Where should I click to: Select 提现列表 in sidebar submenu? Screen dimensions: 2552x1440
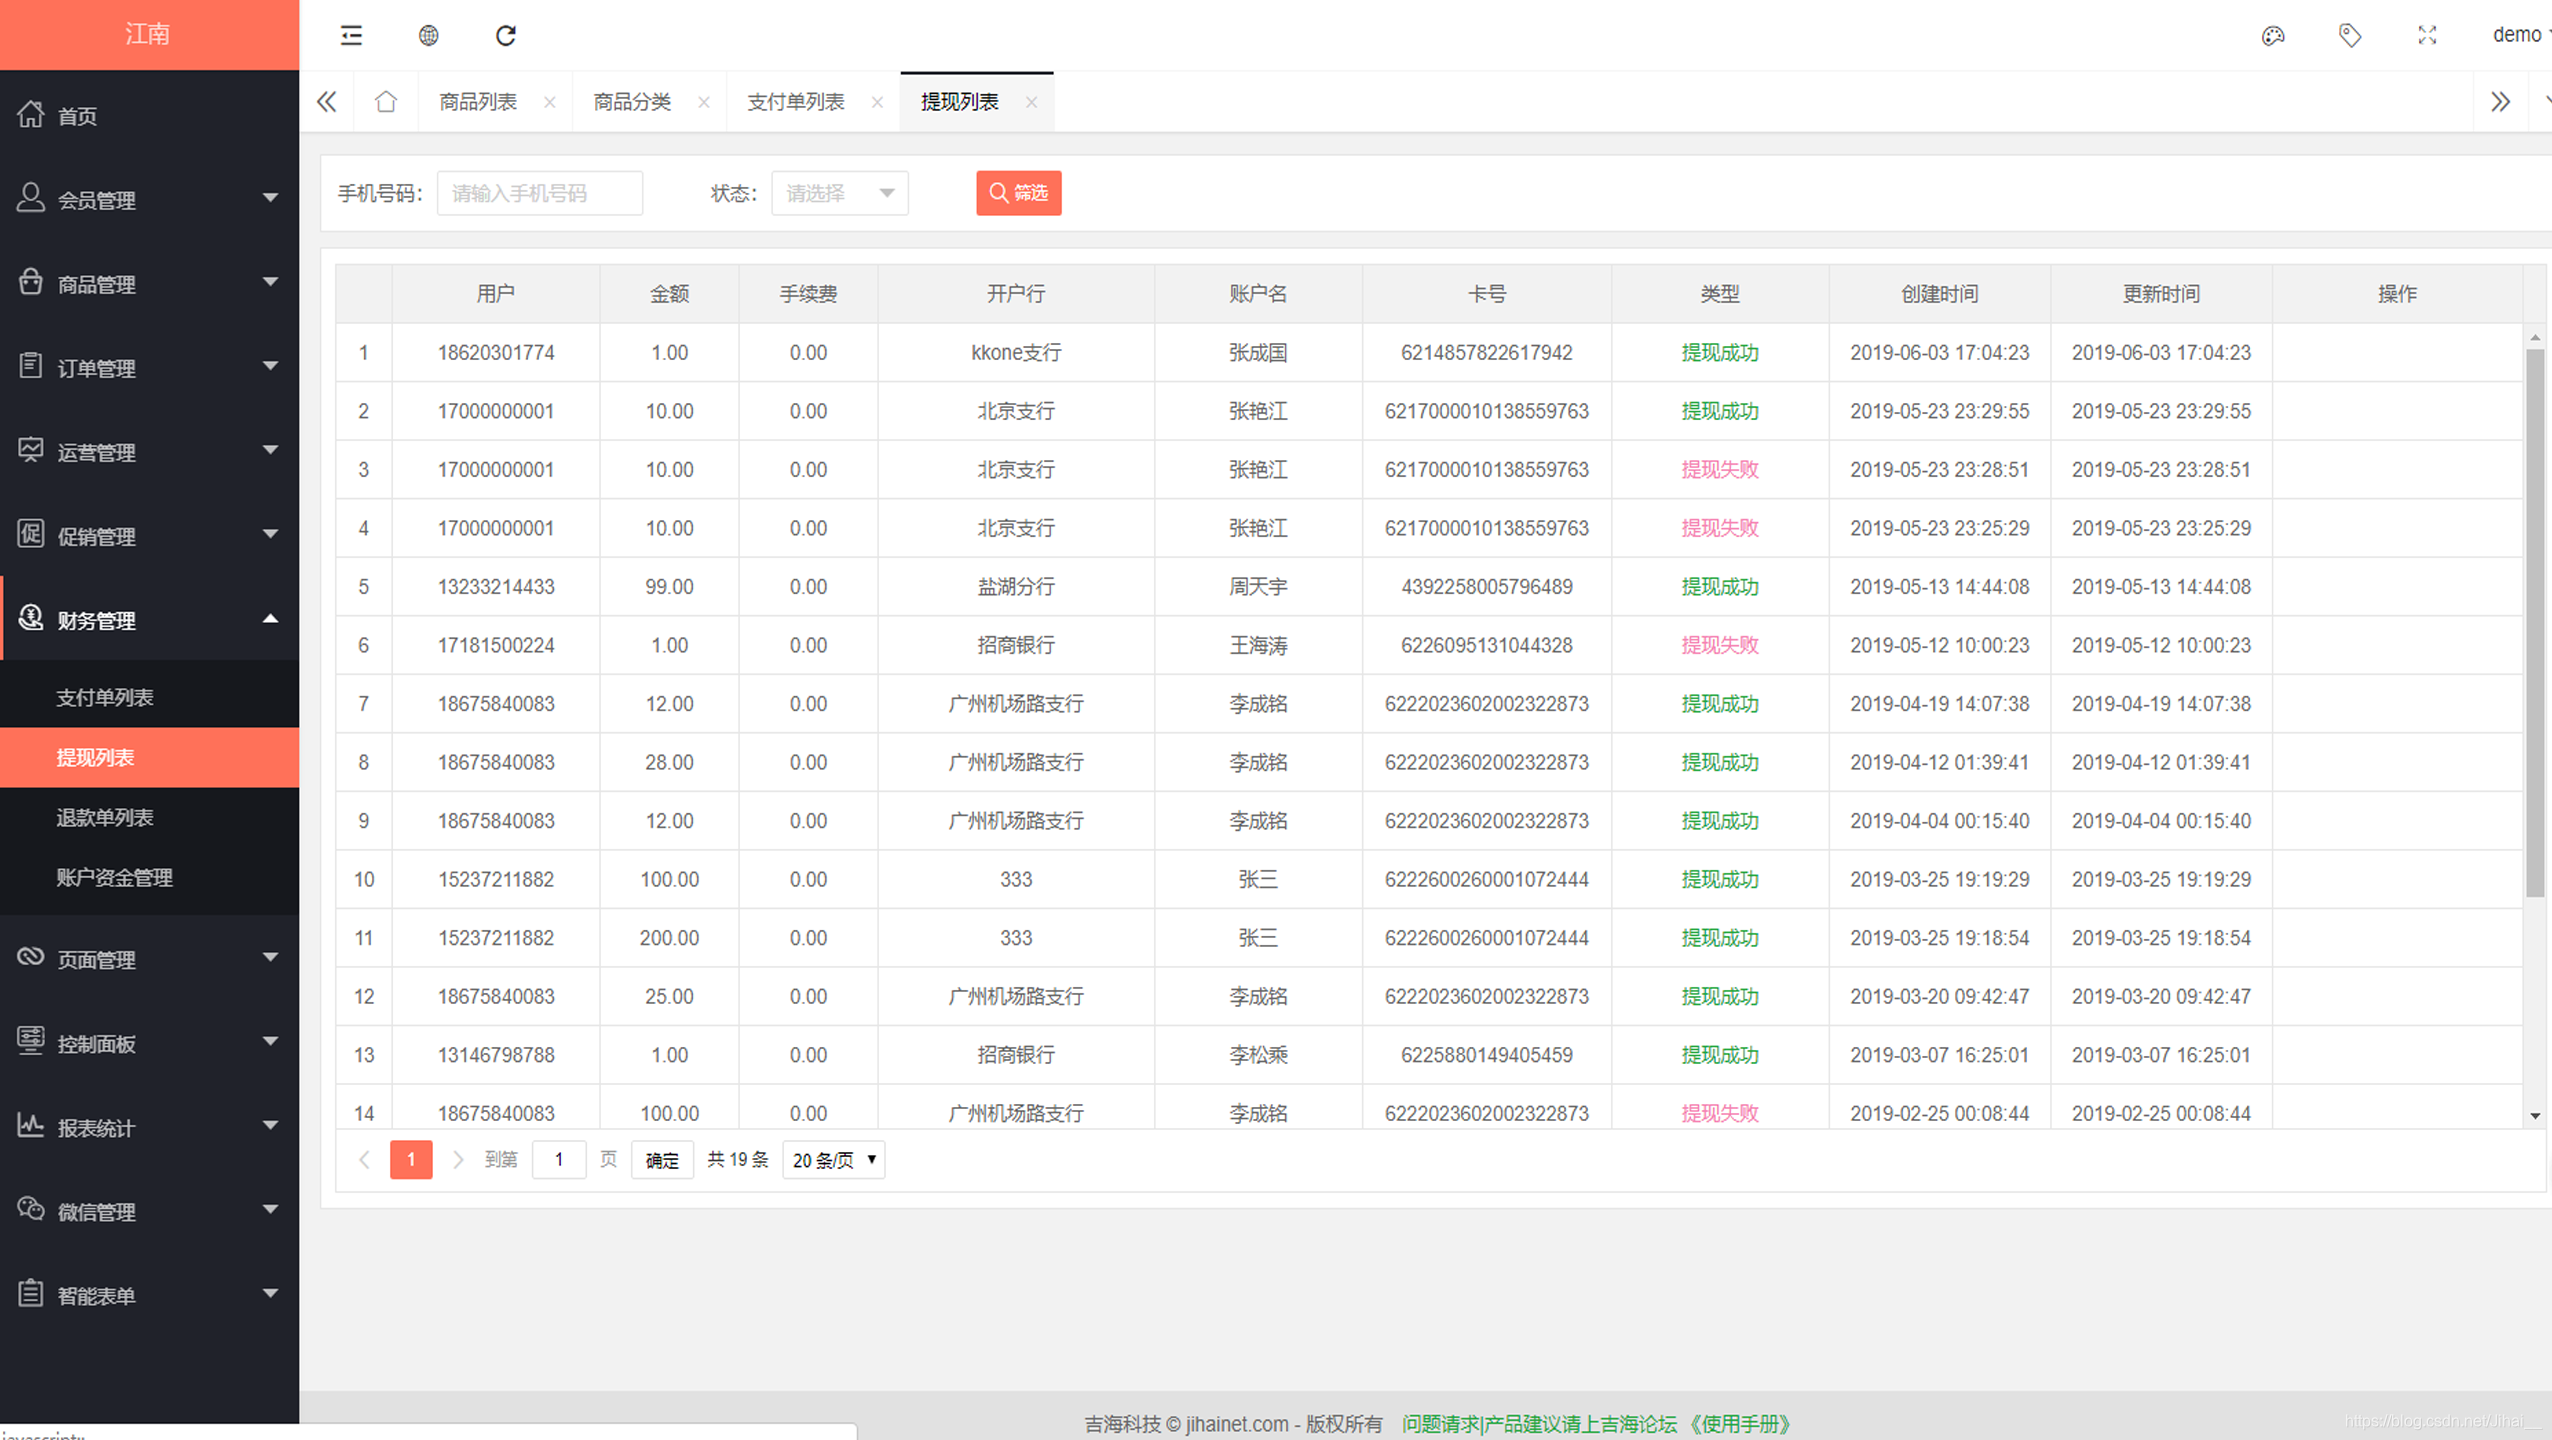click(149, 757)
